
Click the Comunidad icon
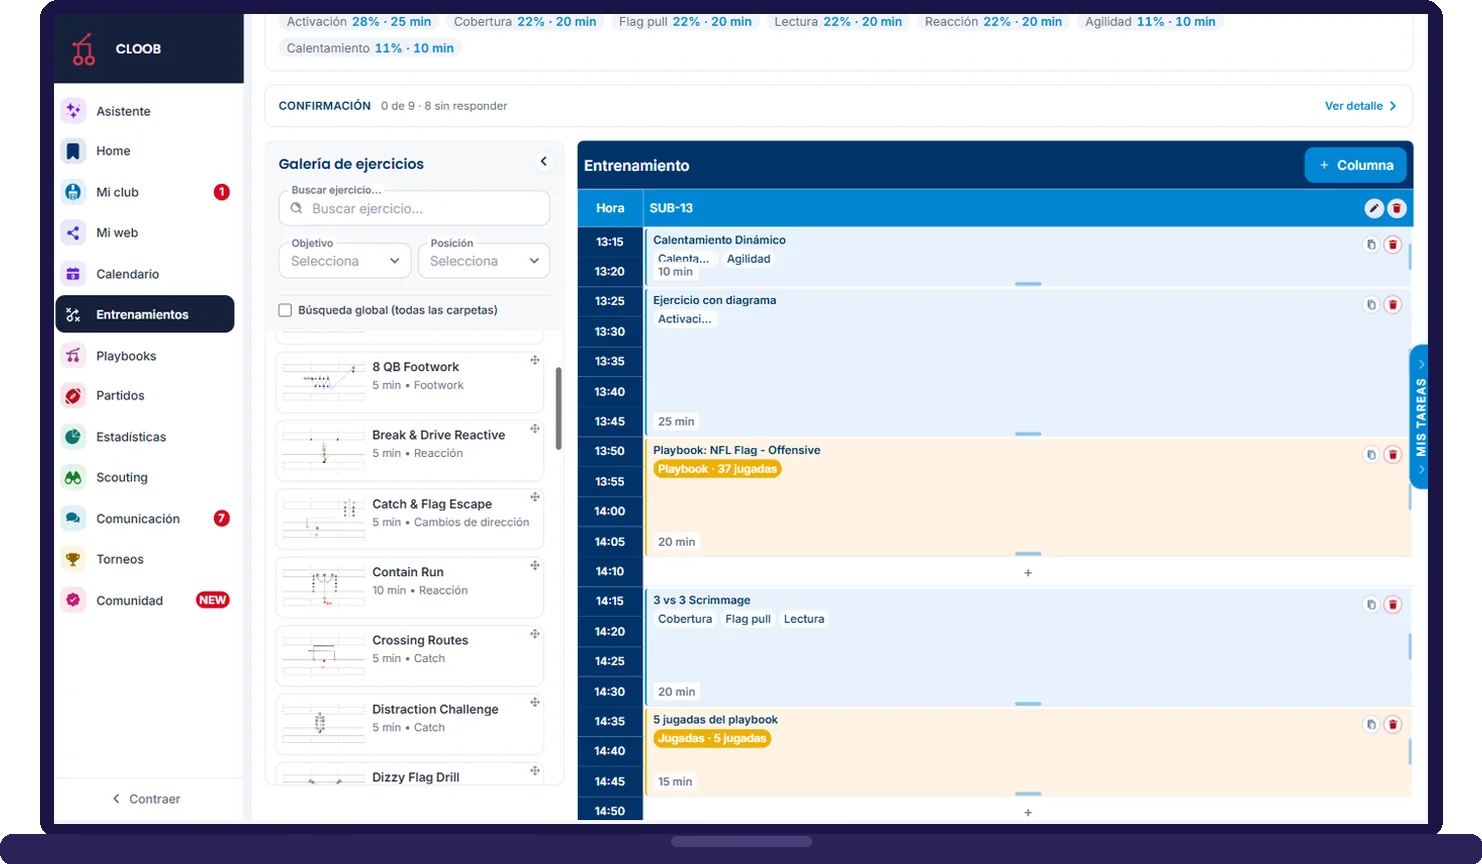pyautogui.click(x=73, y=600)
